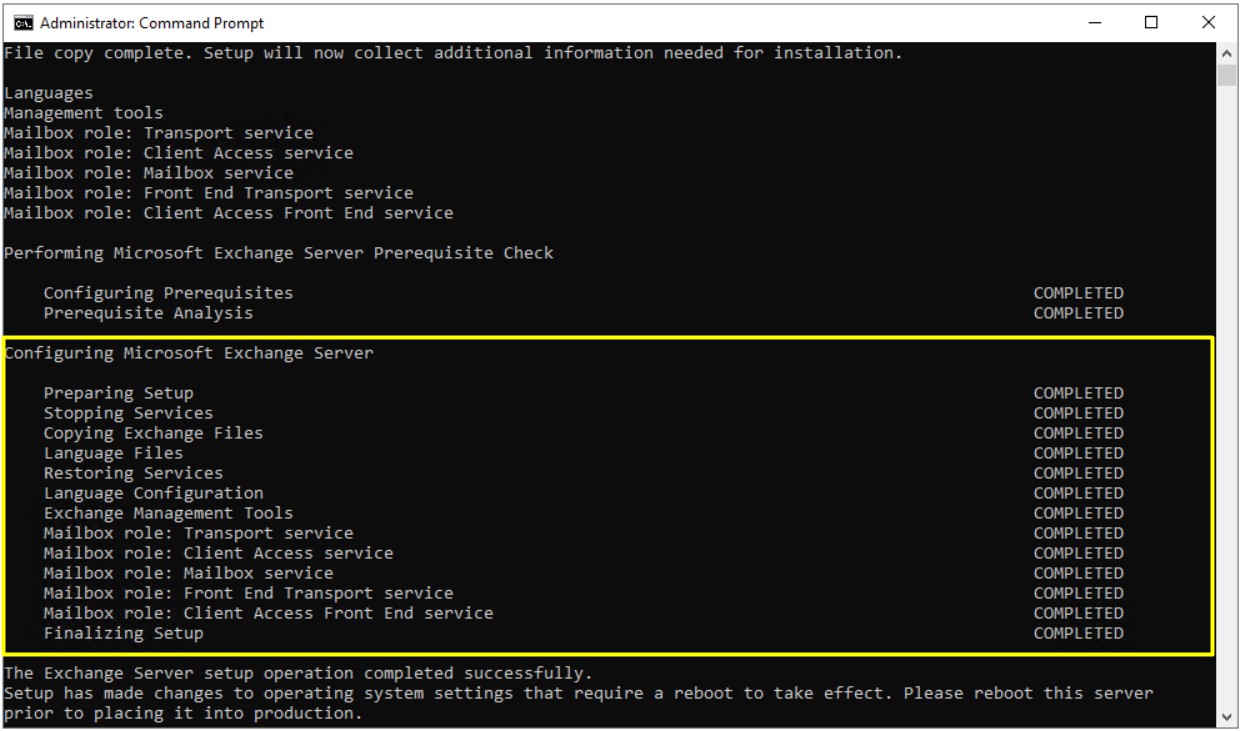The image size is (1241, 731).
Task: Maximize the Command Prompt window
Action: (1151, 22)
